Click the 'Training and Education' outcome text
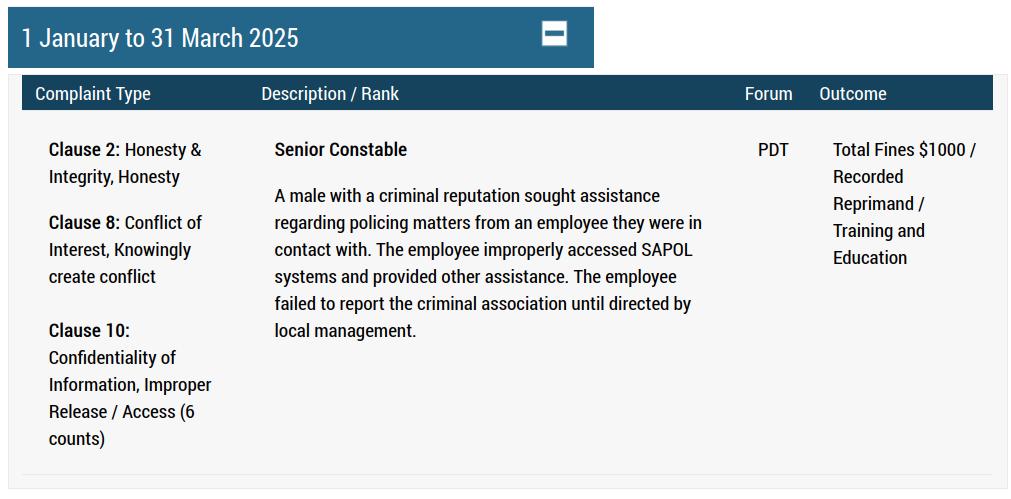This screenshot has height=499, width=1011. pyautogui.click(x=878, y=244)
